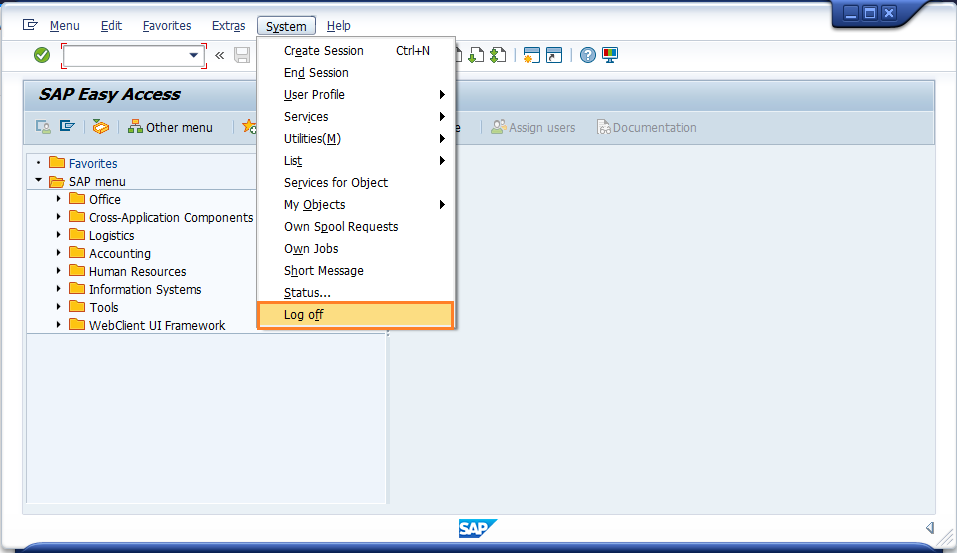The width and height of the screenshot is (957, 553).
Task: Click the Add to Favorites star icon
Action: click(248, 127)
